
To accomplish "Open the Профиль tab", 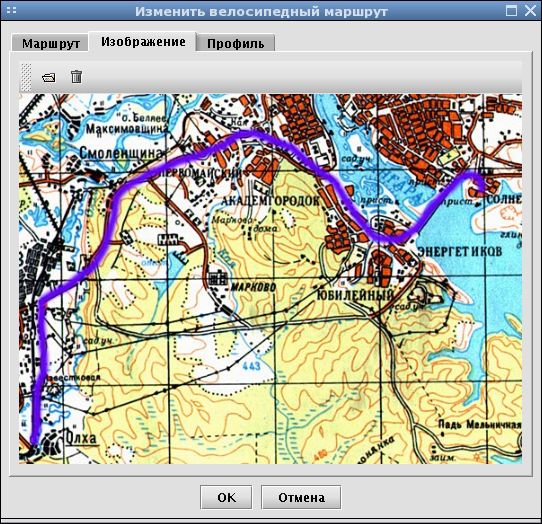I will [235, 44].
